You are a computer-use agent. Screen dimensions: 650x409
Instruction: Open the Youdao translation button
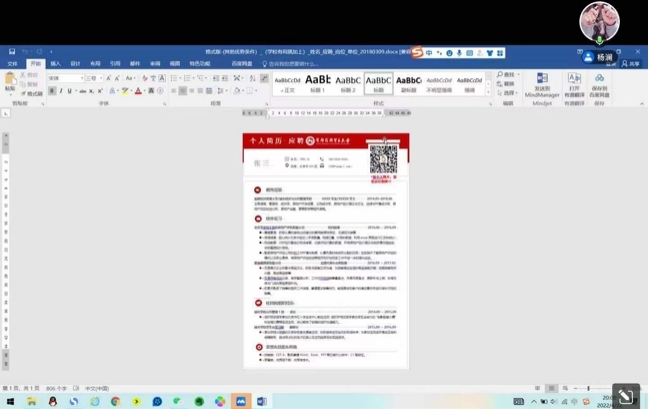(x=574, y=84)
